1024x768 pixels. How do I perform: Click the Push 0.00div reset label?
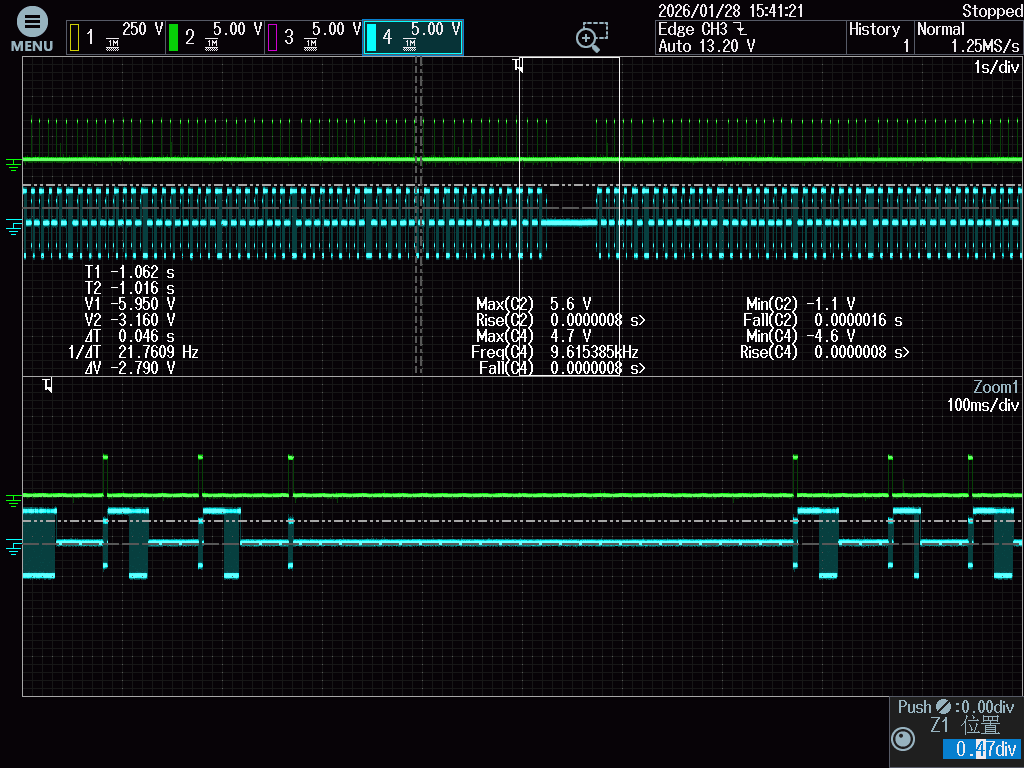[x=955, y=707]
